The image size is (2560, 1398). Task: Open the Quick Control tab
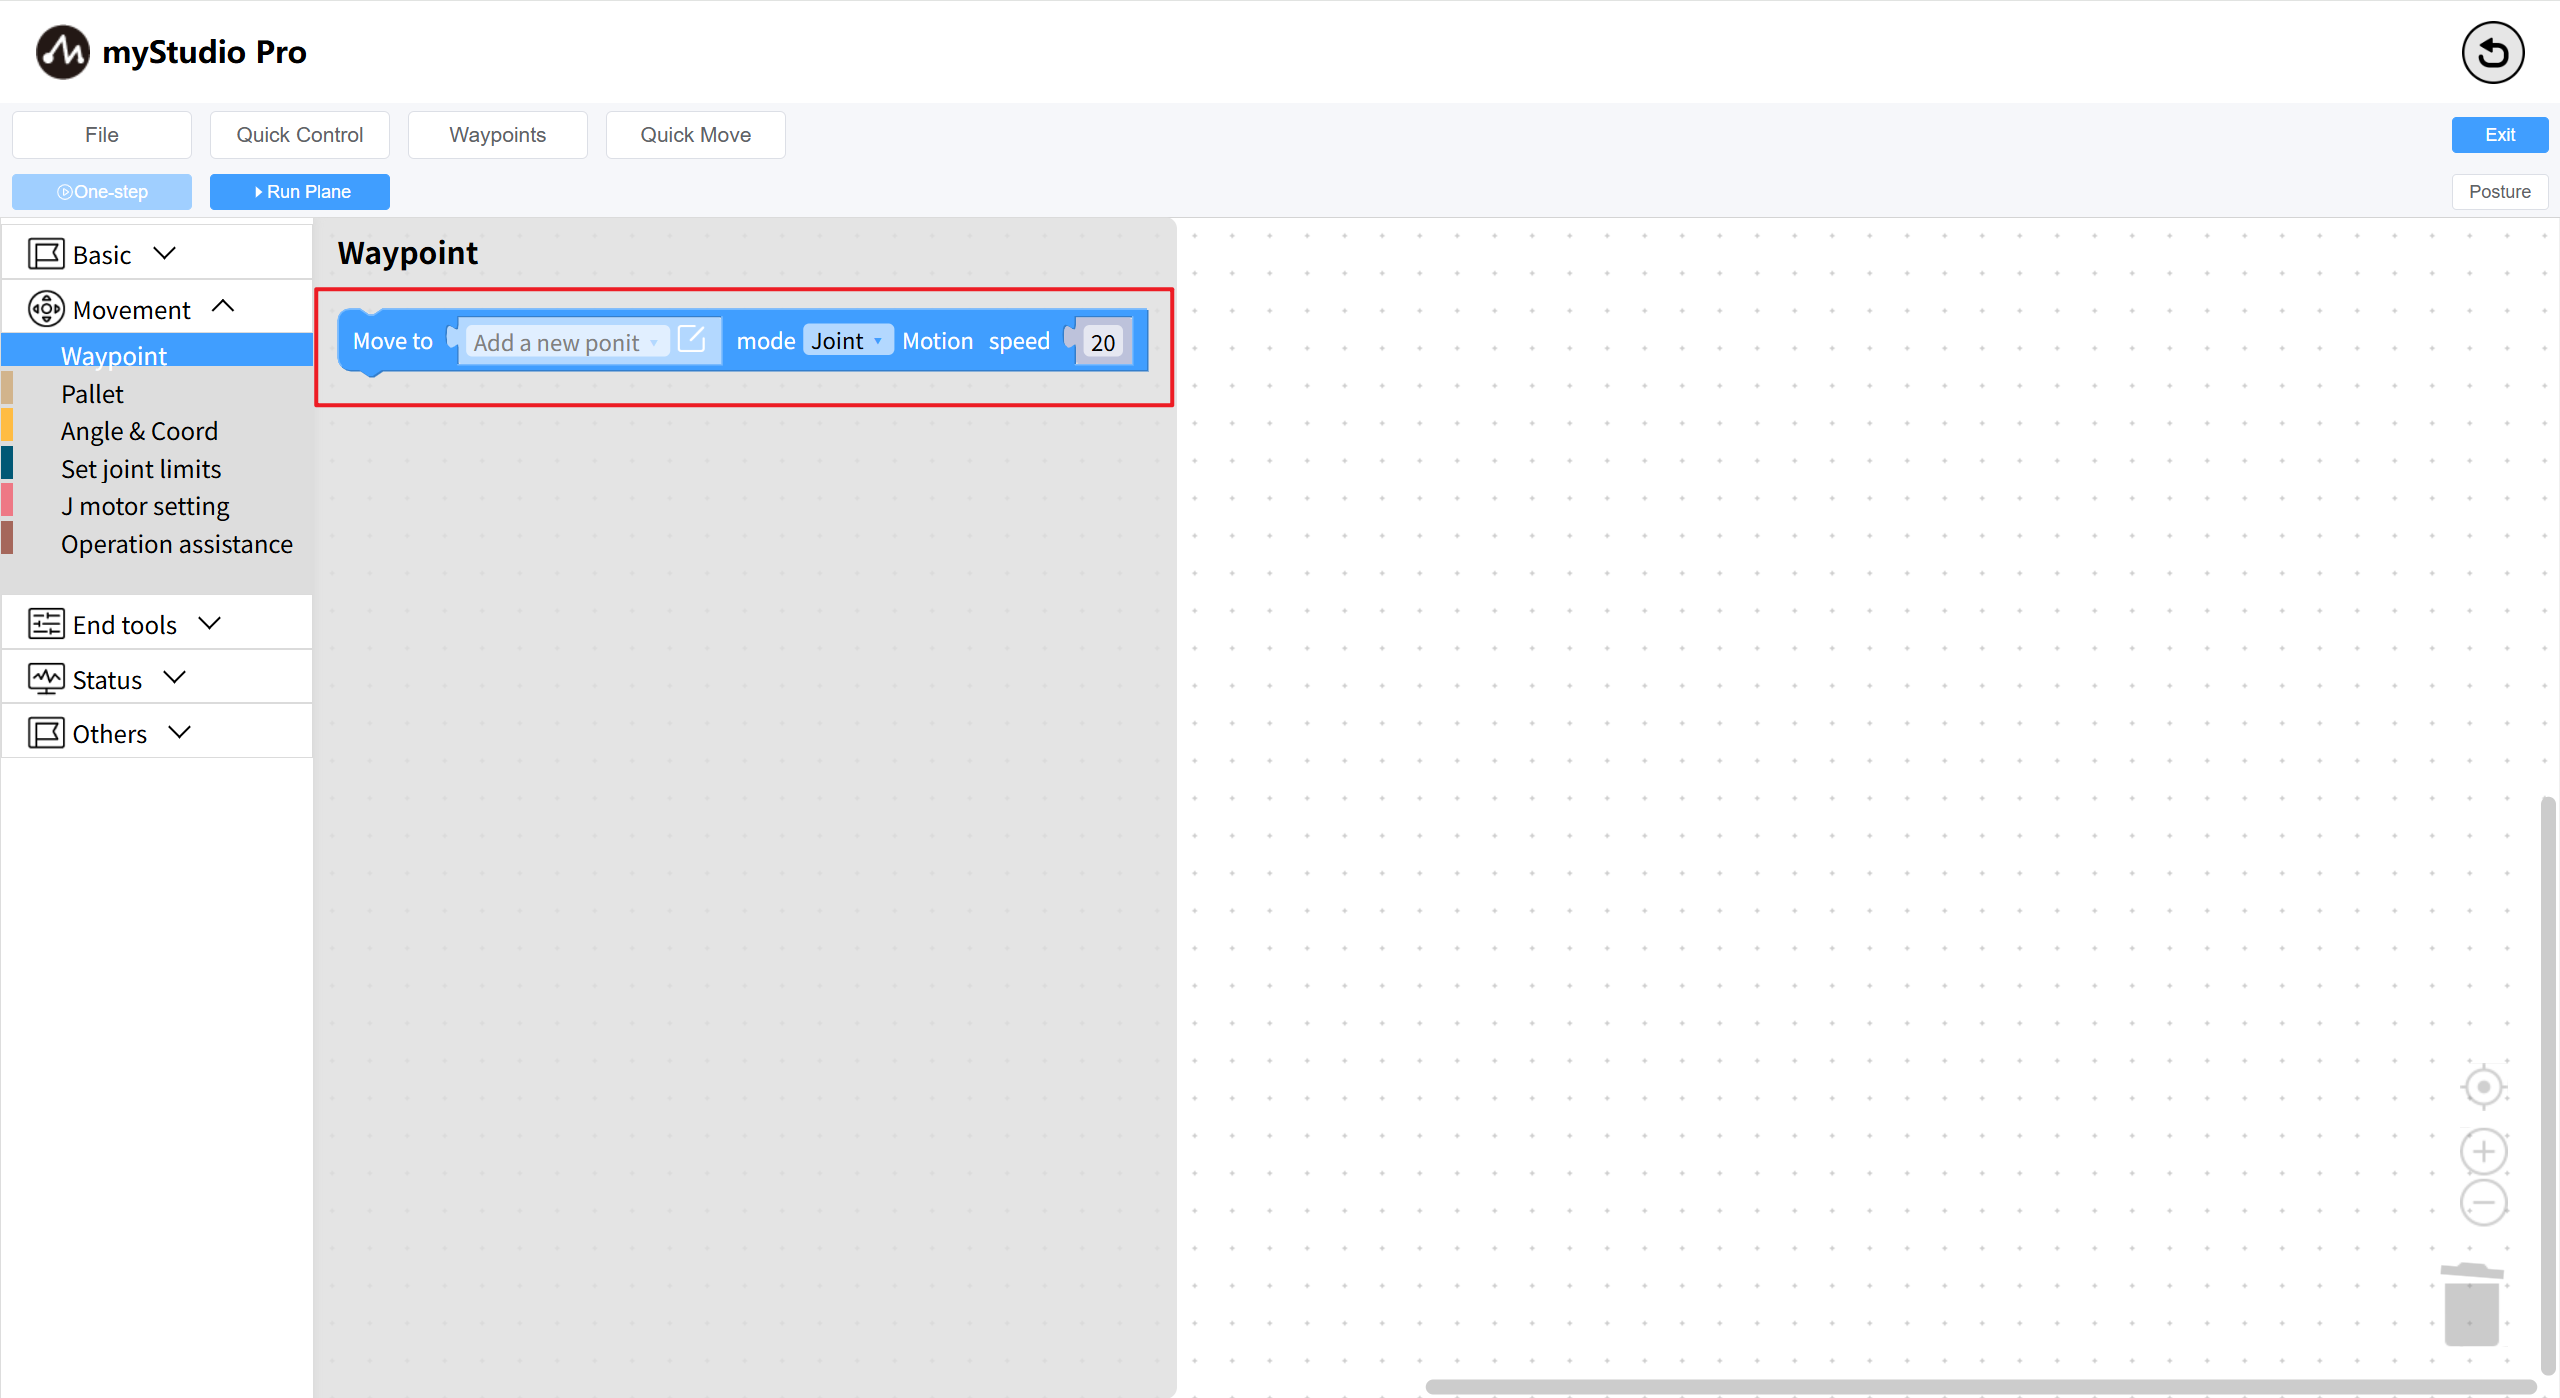pyautogui.click(x=300, y=135)
